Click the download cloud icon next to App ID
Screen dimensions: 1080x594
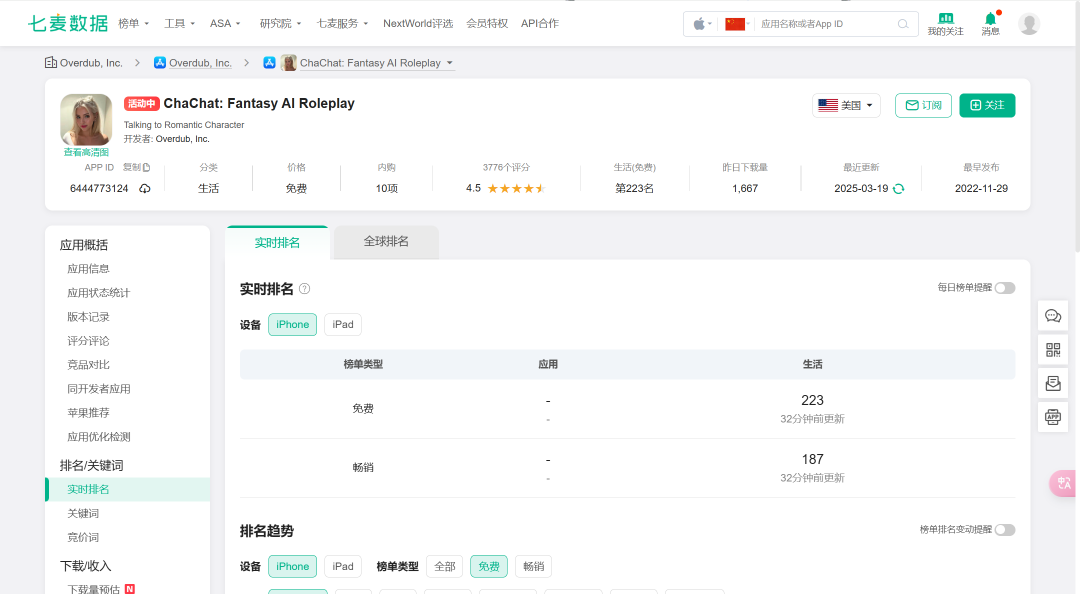(x=145, y=188)
